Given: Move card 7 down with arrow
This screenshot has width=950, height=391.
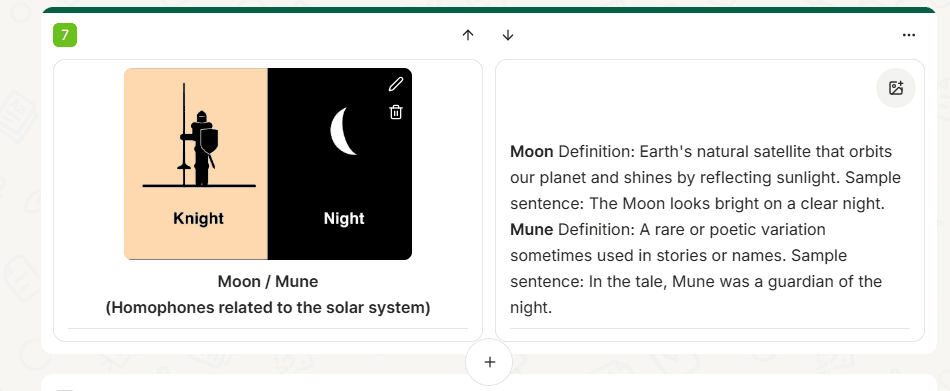Looking at the screenshot, I should pos(508,35).
